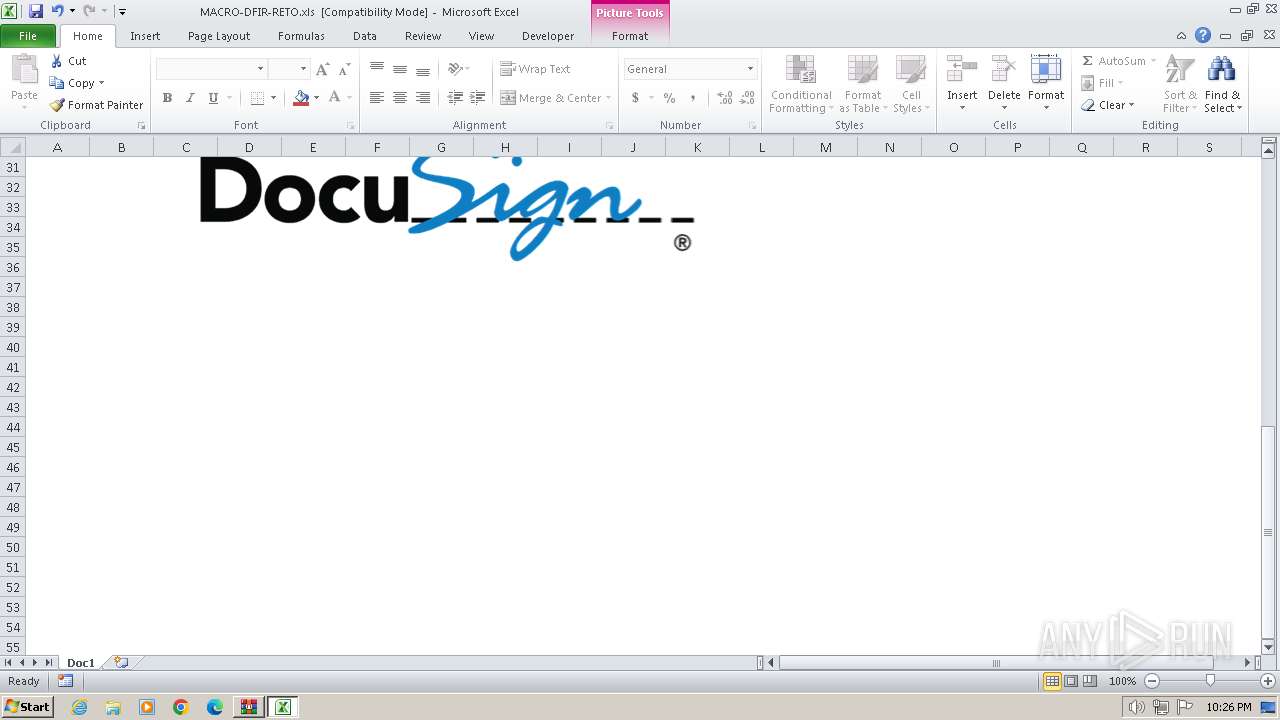The height and width of the screenshot is (720, 1280).
Task: Click the Paste clipboard icon
Action: (24, 71)
